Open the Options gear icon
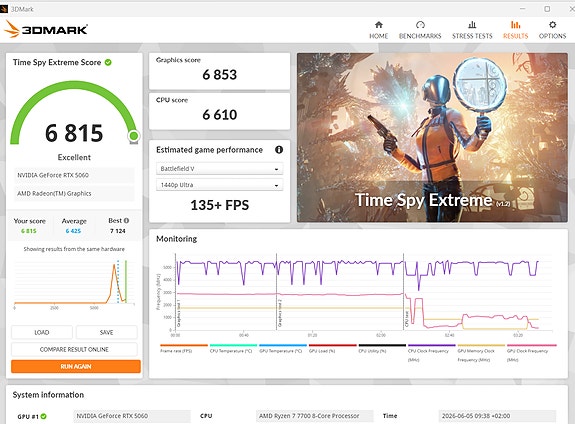Screen dimensions: 575x424 pos(552,25)
